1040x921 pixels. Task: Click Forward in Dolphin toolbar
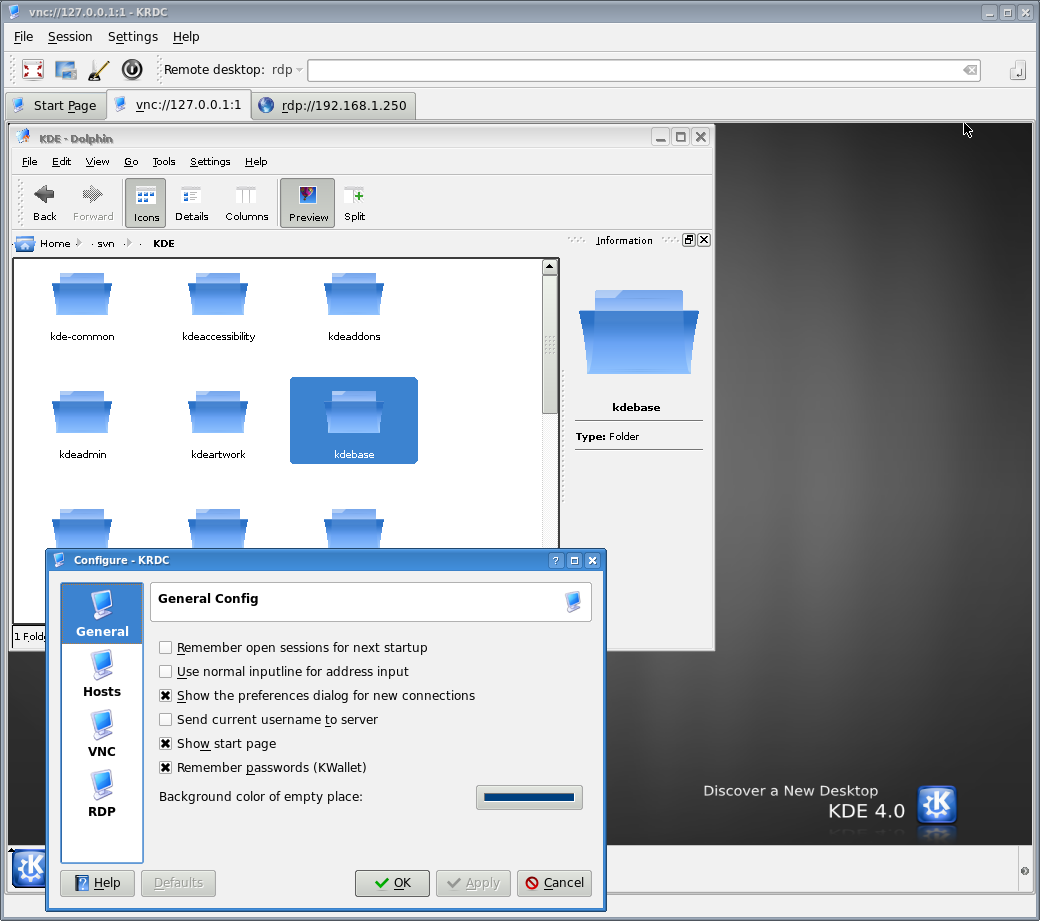click(x=93, y=203)
